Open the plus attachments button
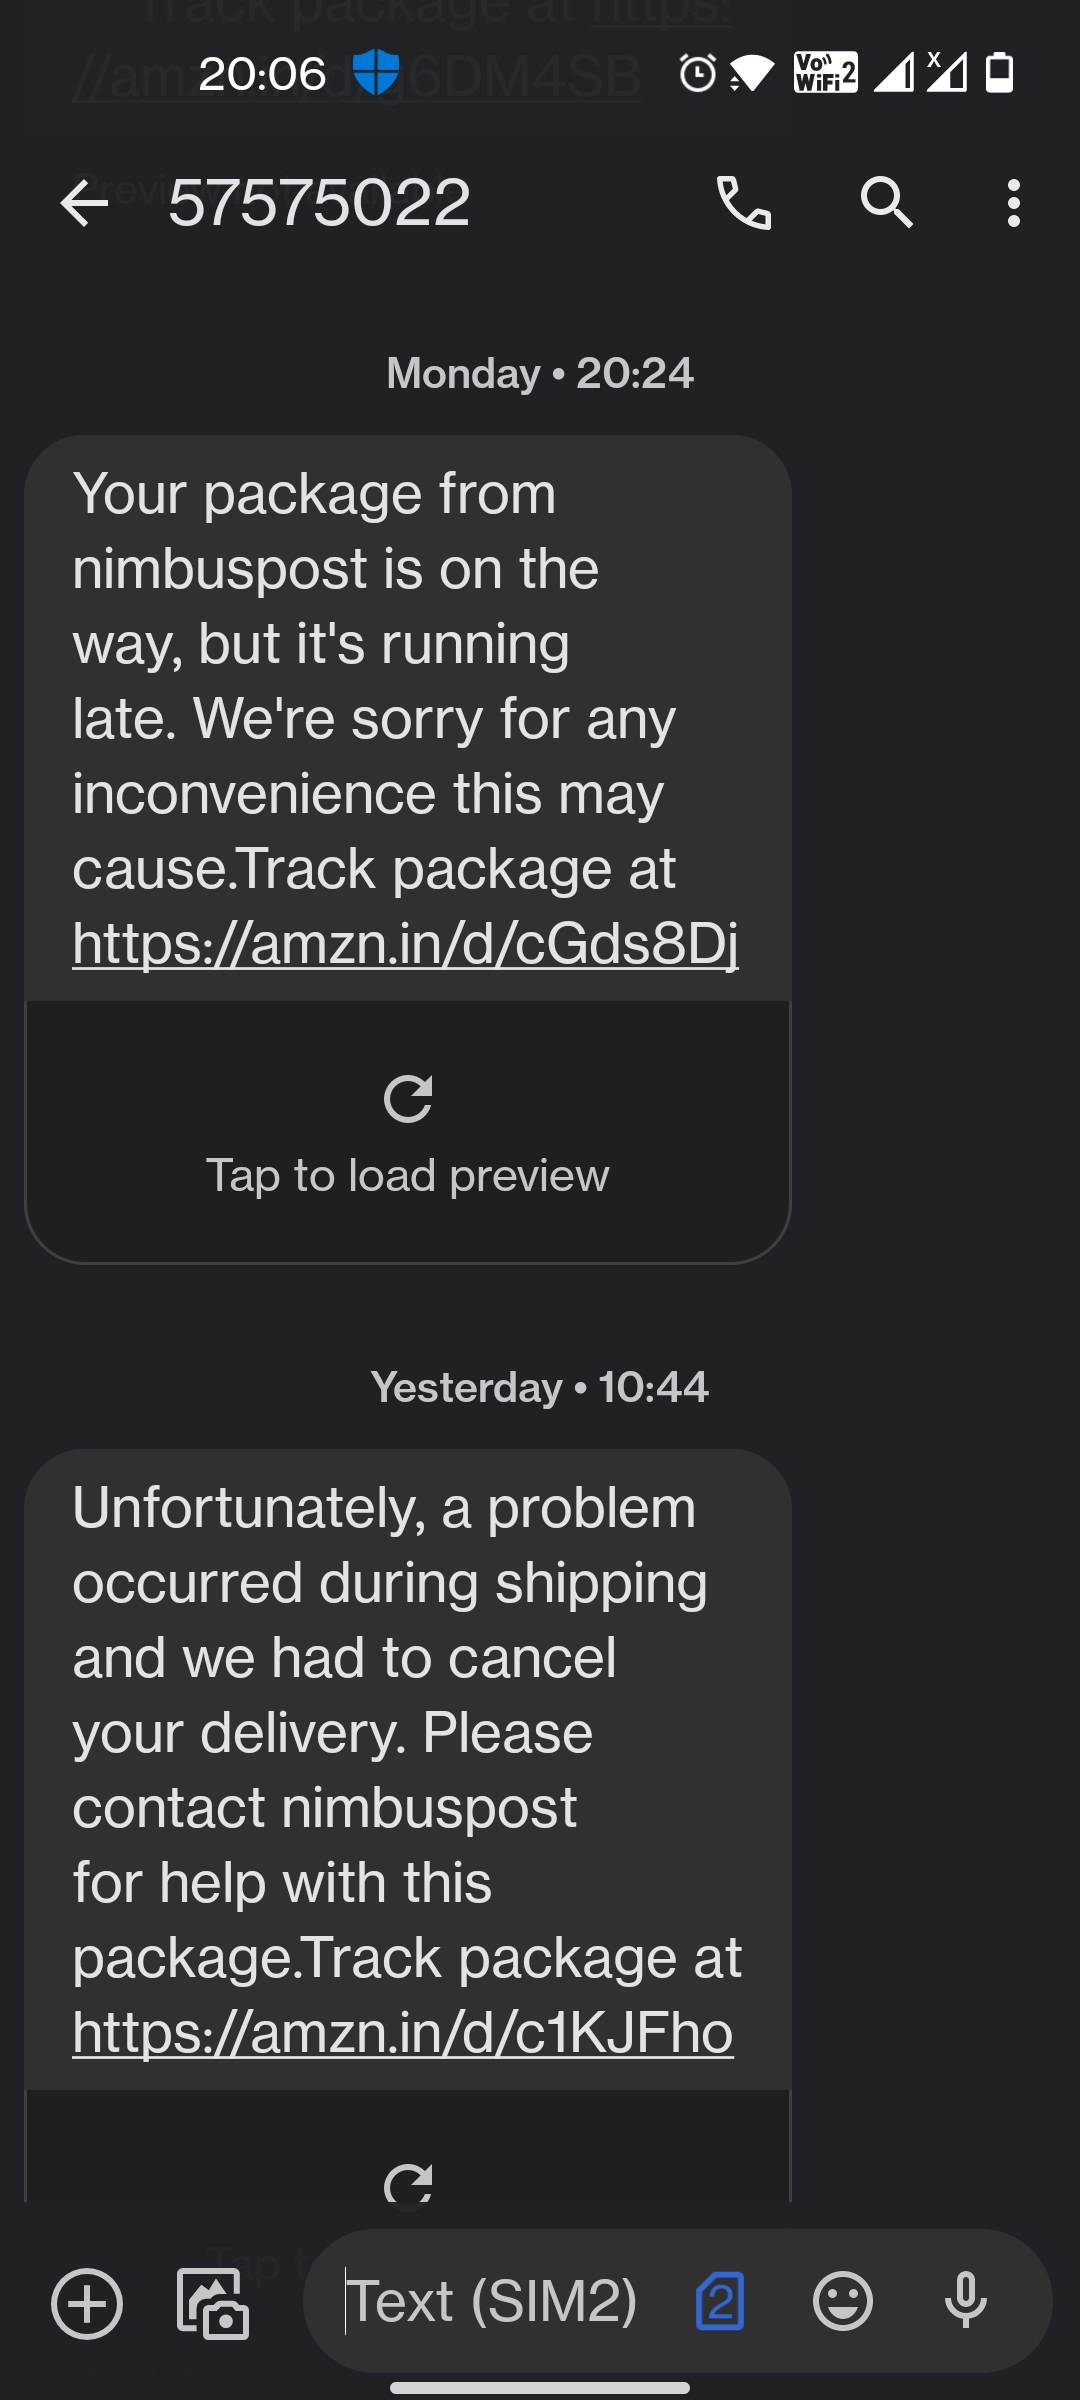 click(x=87, y=2304)
